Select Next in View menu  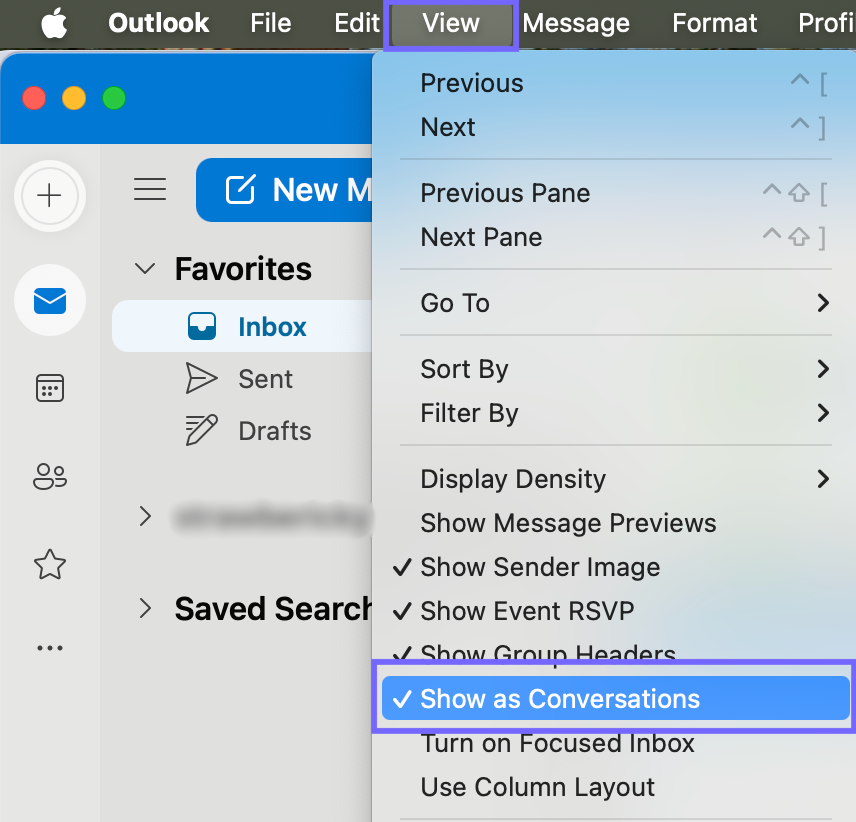coord(615,127)
